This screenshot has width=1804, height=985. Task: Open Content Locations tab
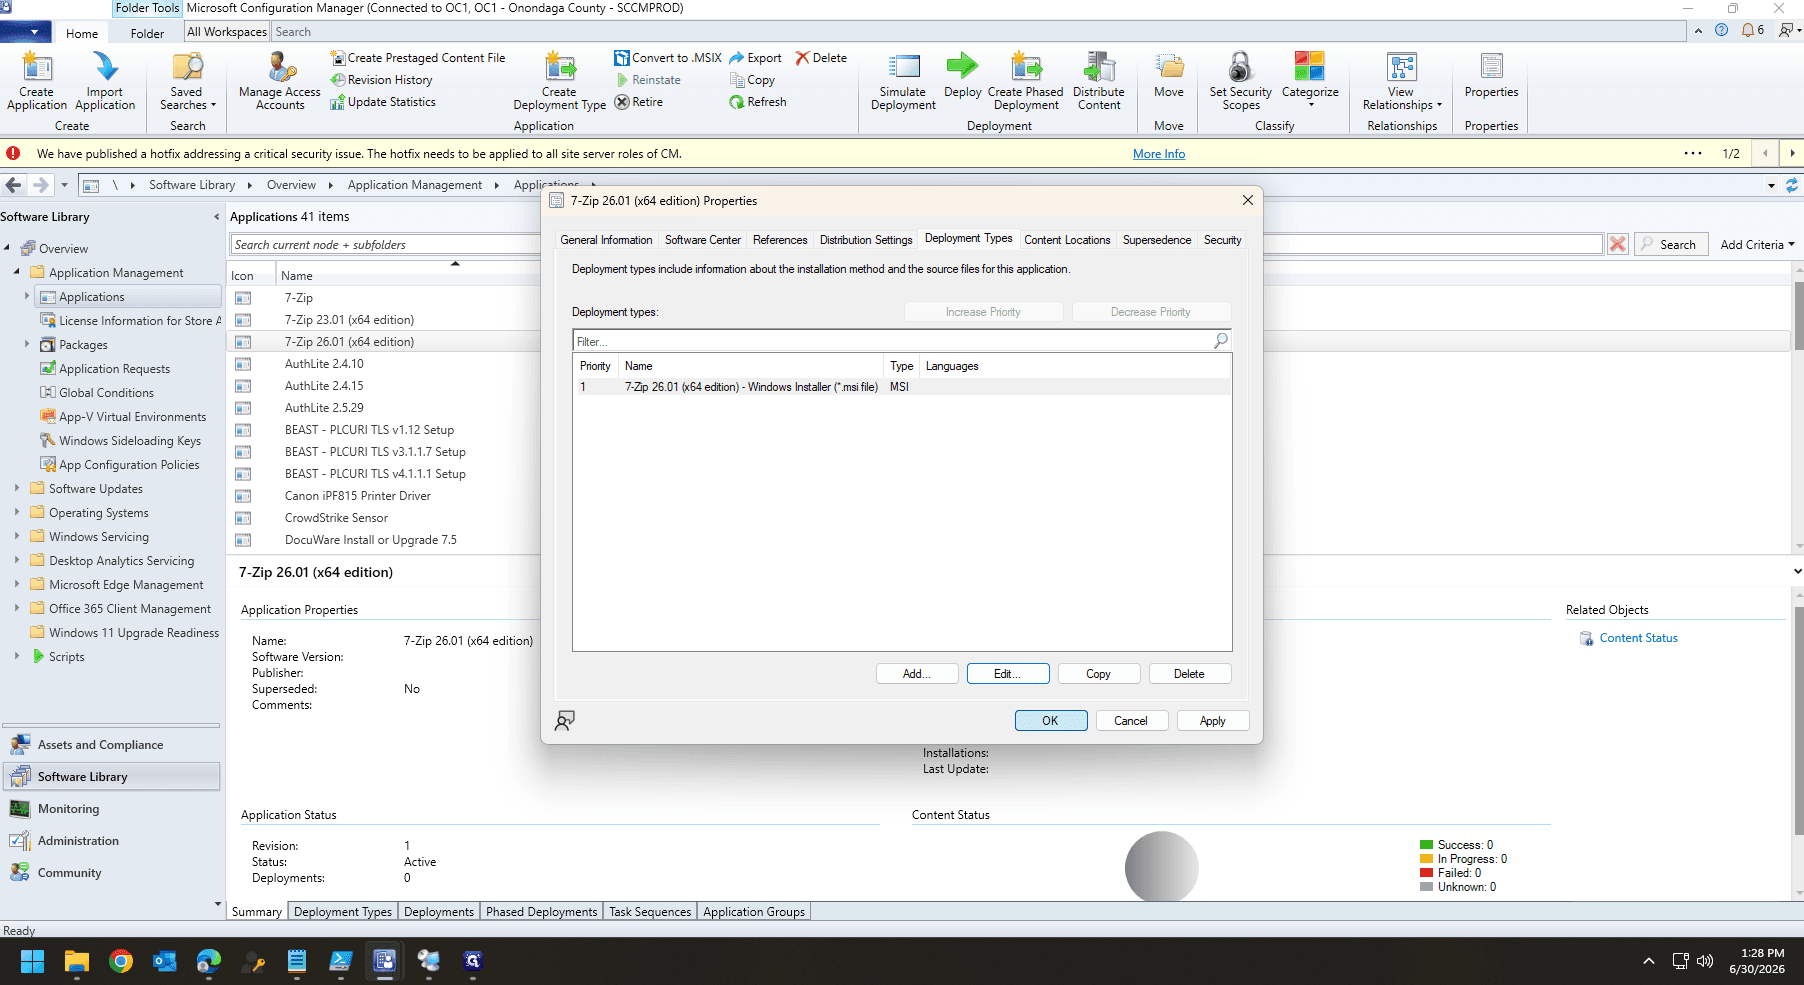coord(1067,240)
